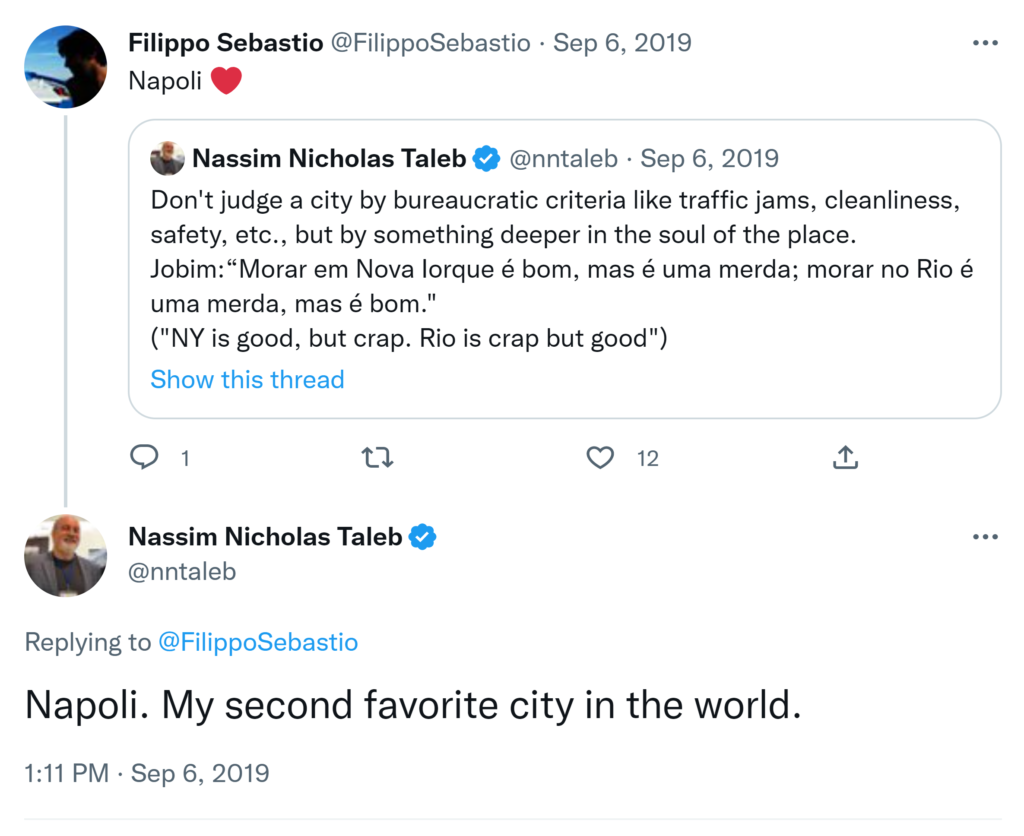Click the red heart emoji after Napoli
Screen dimensions: 1024x836
226,81
